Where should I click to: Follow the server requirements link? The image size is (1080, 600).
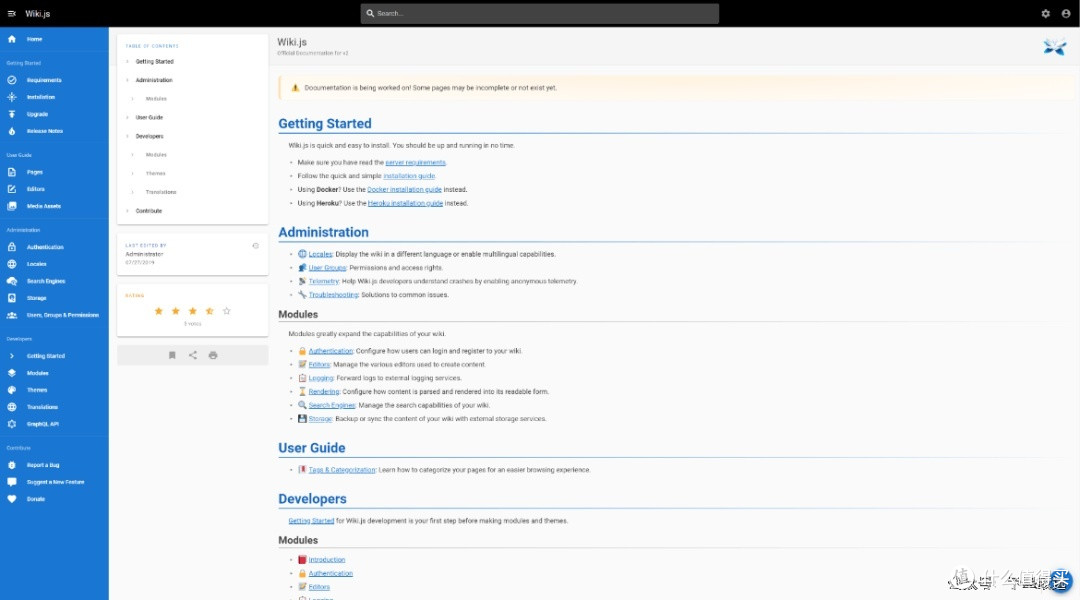(415, 163)
